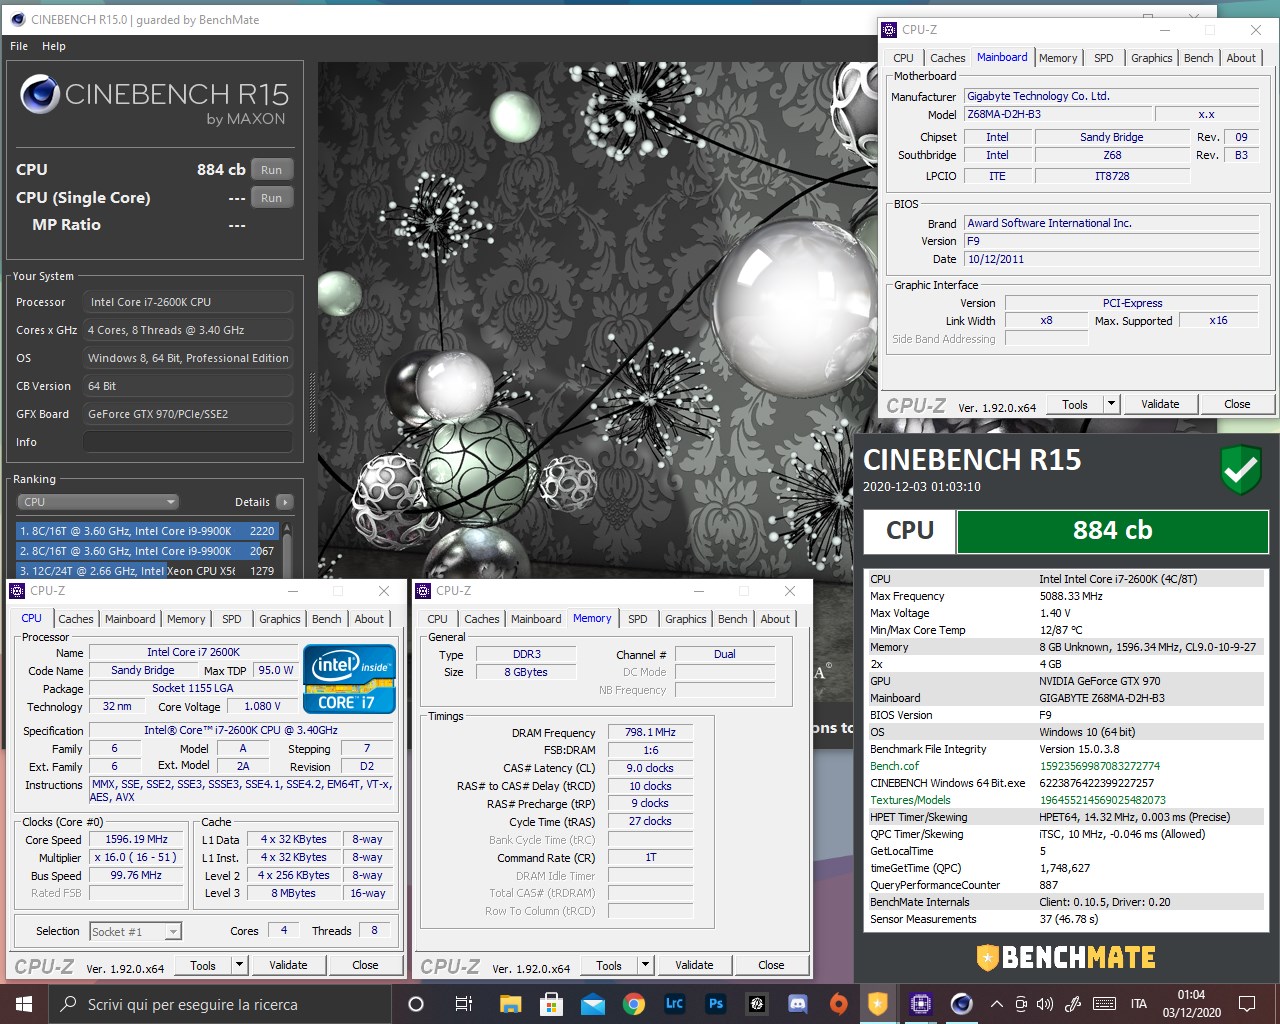Open Mainboard tab in CPU-Z processor window
1280x1024 pixels.
[x=130, y=619]
